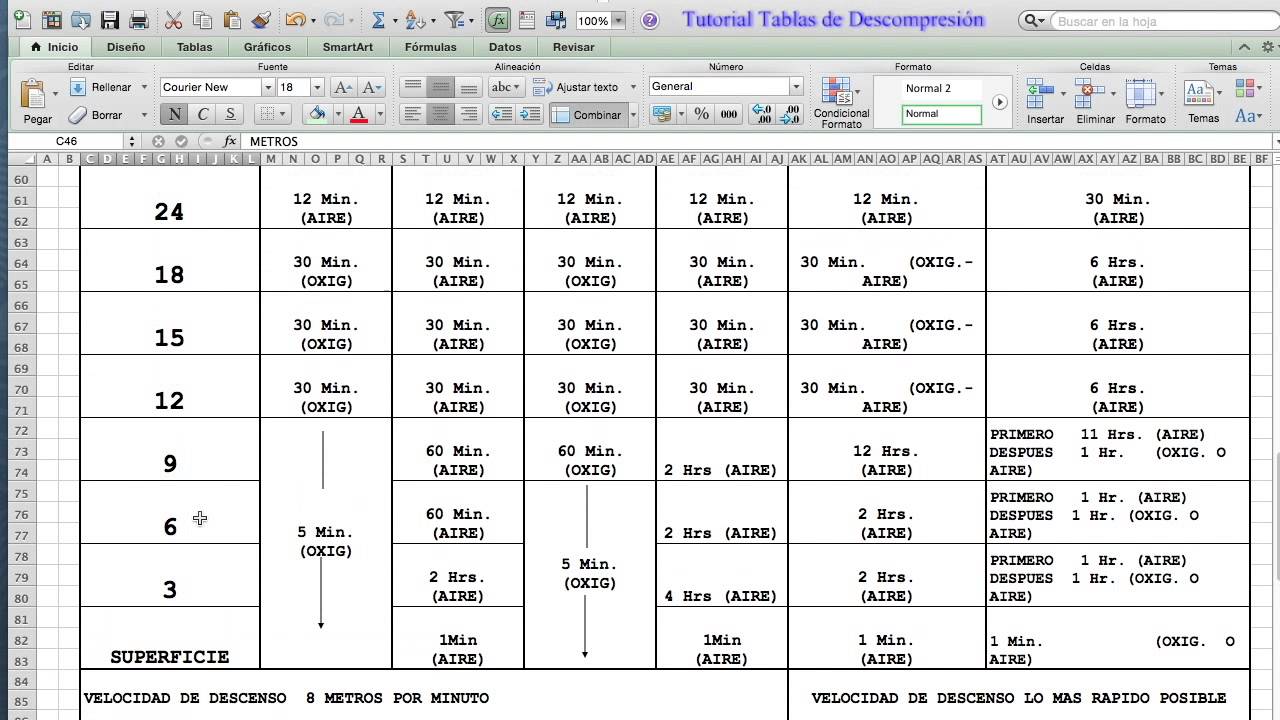Toggle bold N formatting

175,114
